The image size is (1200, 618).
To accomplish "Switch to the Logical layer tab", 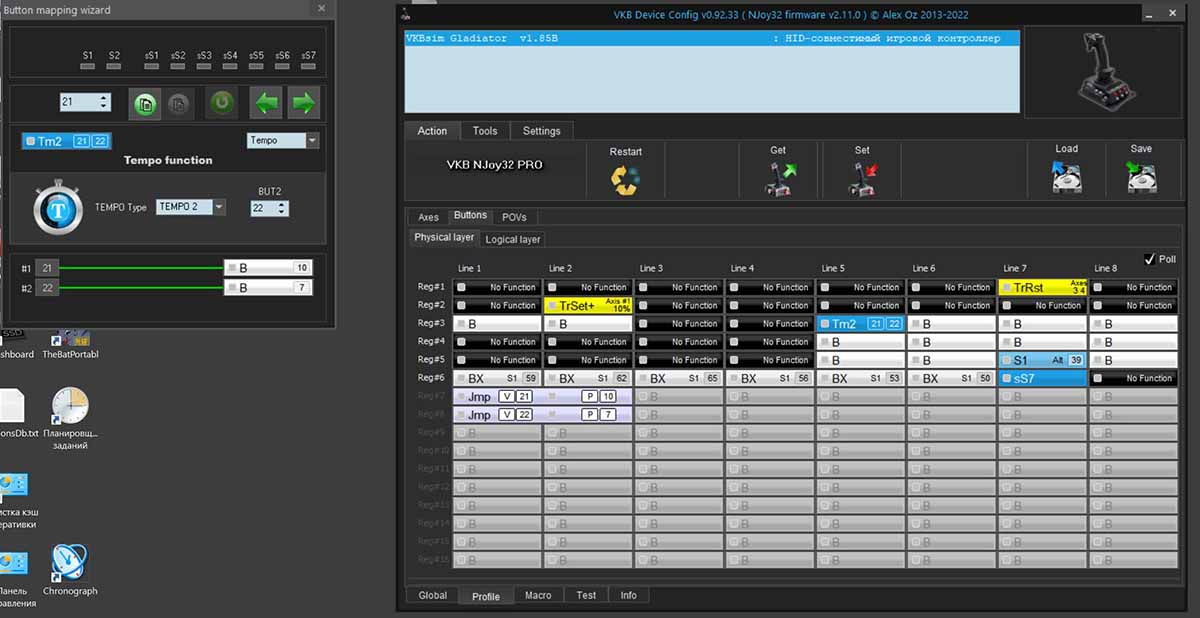I will (513, 239).
